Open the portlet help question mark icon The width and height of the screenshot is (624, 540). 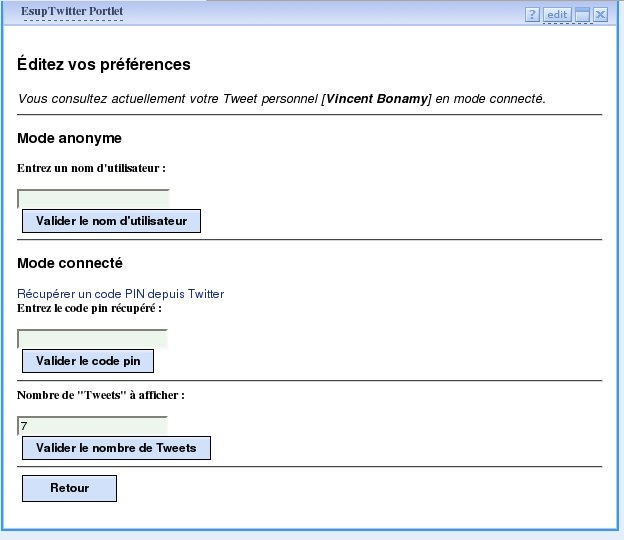[x=532, y=14]
